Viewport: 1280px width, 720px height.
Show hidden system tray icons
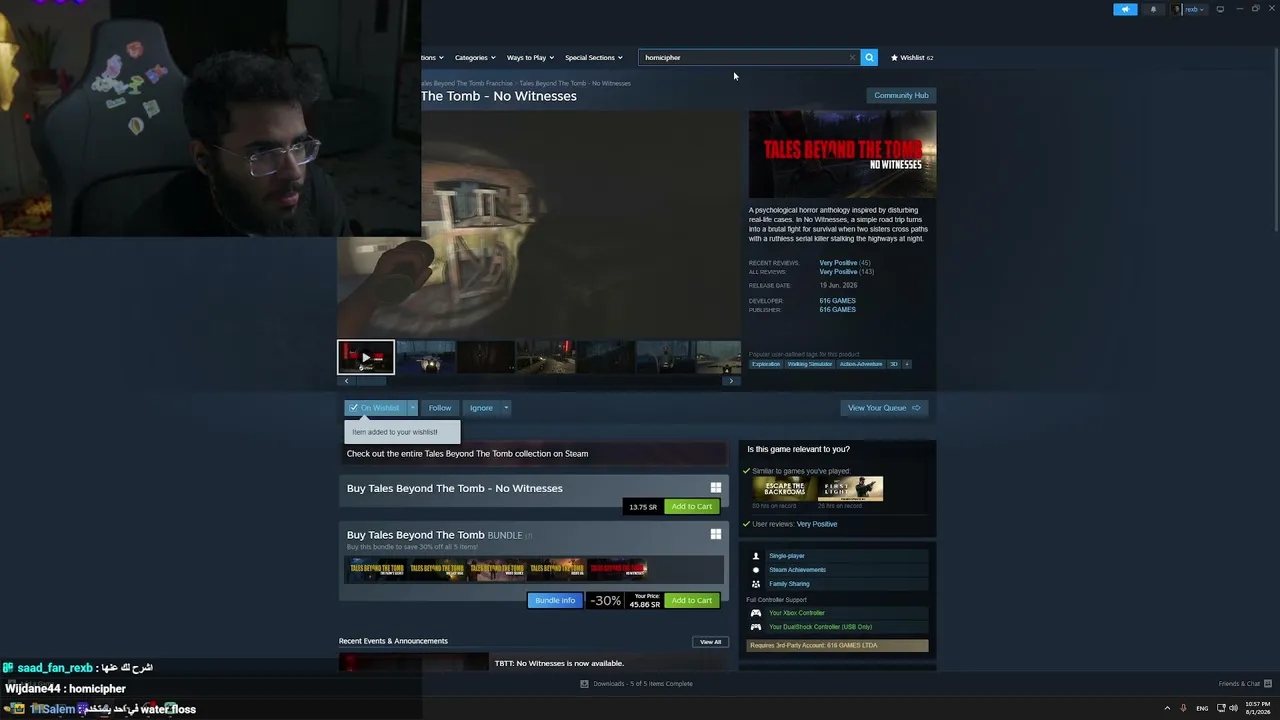pos(1167,708)
